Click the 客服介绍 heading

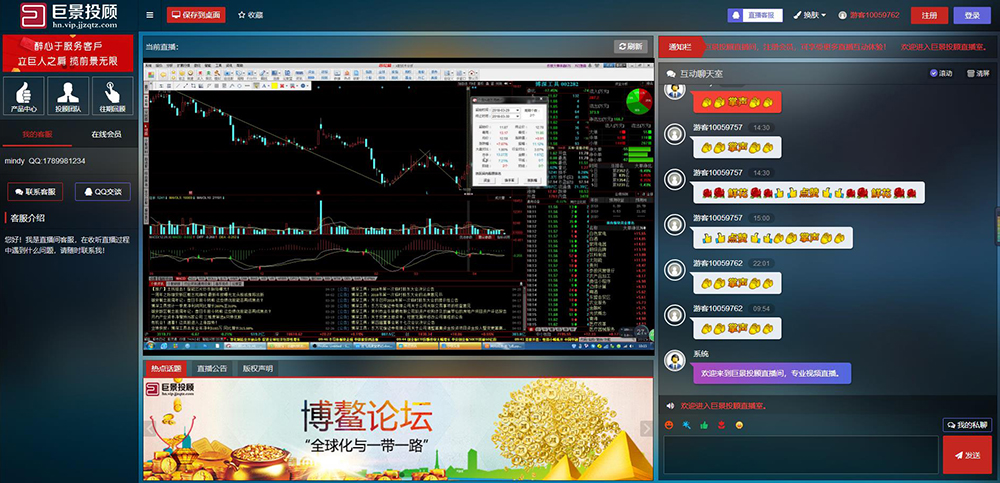click(x=27, y=218)
